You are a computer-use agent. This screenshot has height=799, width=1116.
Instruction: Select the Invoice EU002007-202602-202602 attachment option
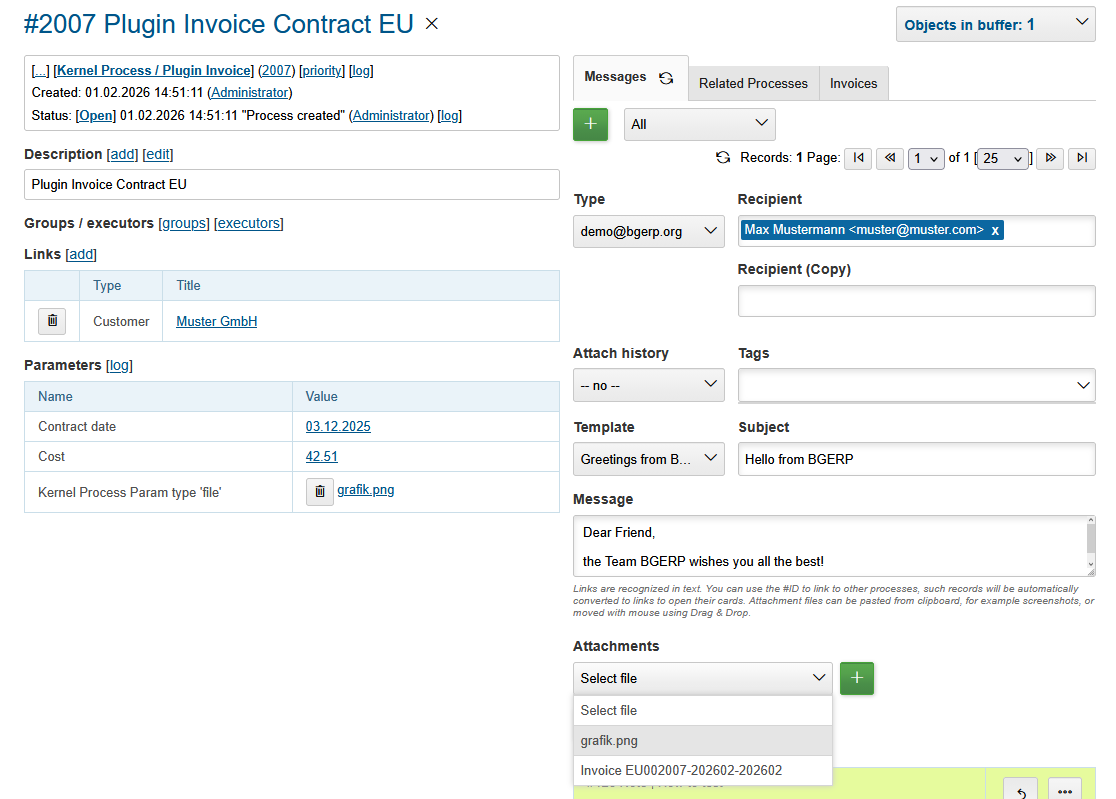[x=681, y=771]
